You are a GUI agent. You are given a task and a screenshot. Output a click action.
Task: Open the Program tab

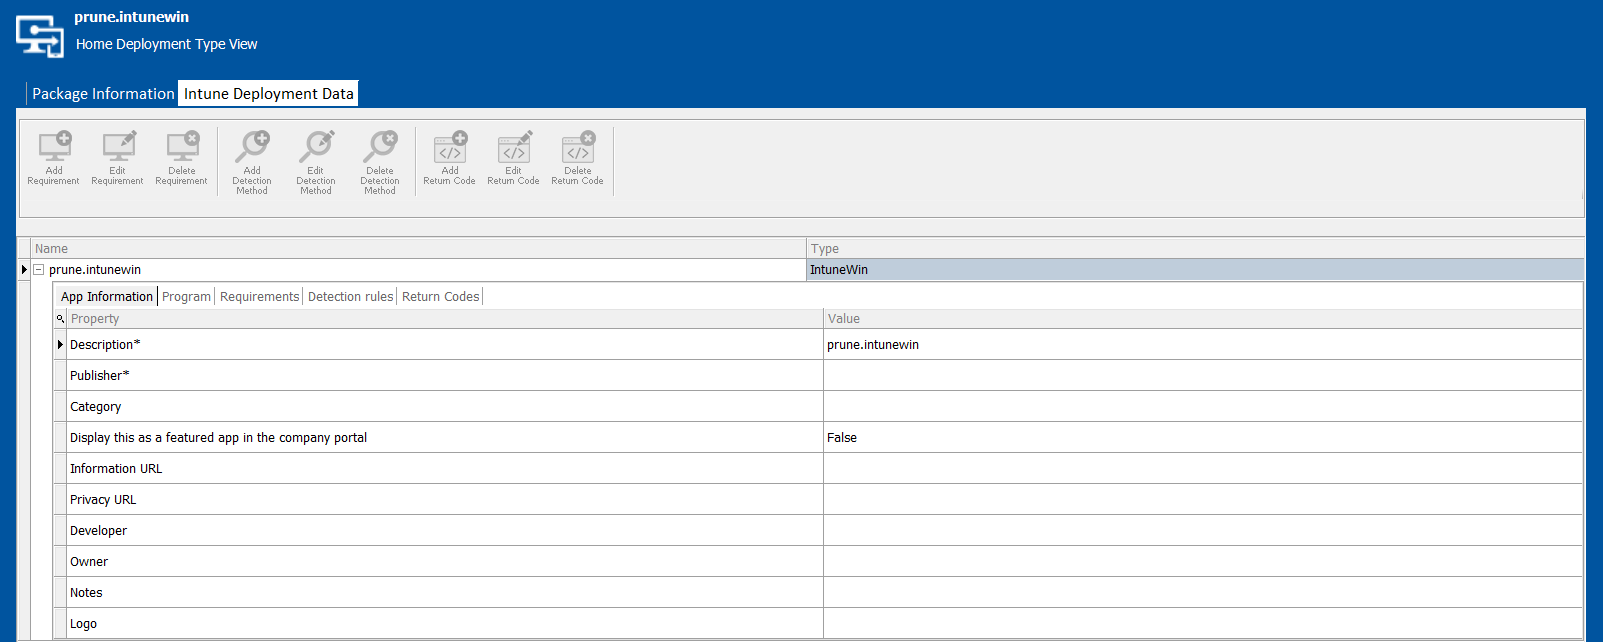tap(186, 297)
